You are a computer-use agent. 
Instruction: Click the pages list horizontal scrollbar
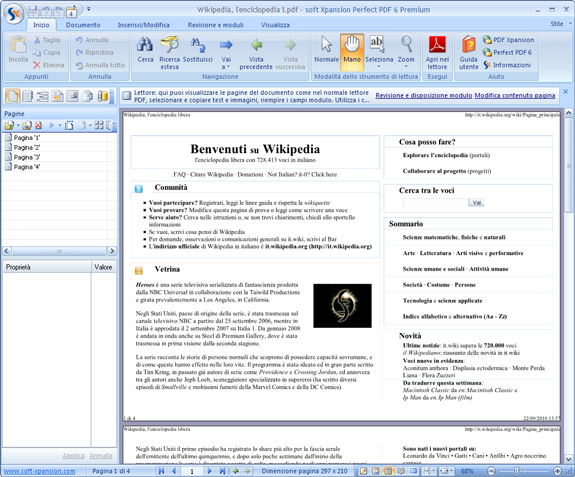[59, 251]
